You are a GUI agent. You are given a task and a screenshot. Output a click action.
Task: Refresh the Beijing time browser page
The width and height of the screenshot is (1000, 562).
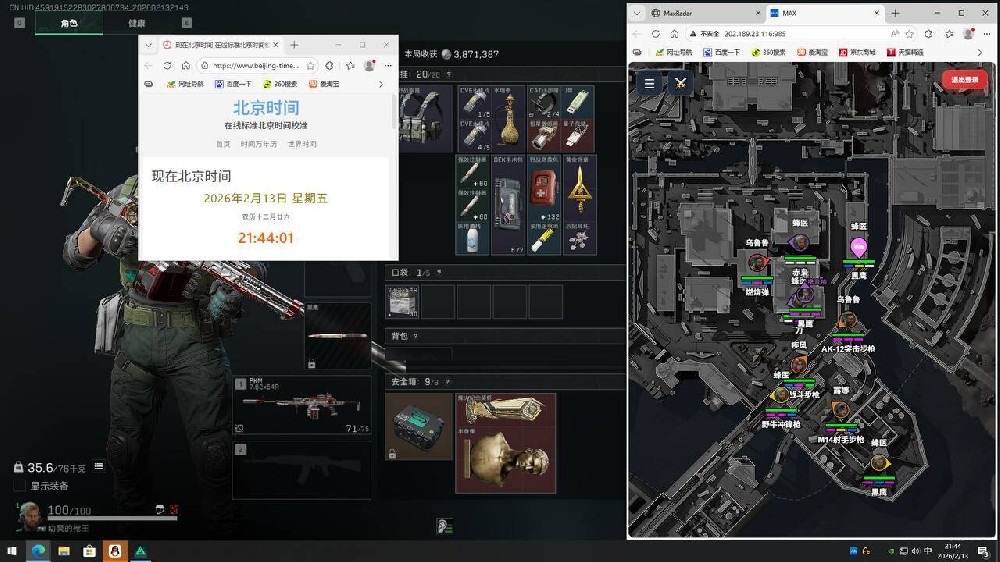pyautogui.click(x=167, y=65)
